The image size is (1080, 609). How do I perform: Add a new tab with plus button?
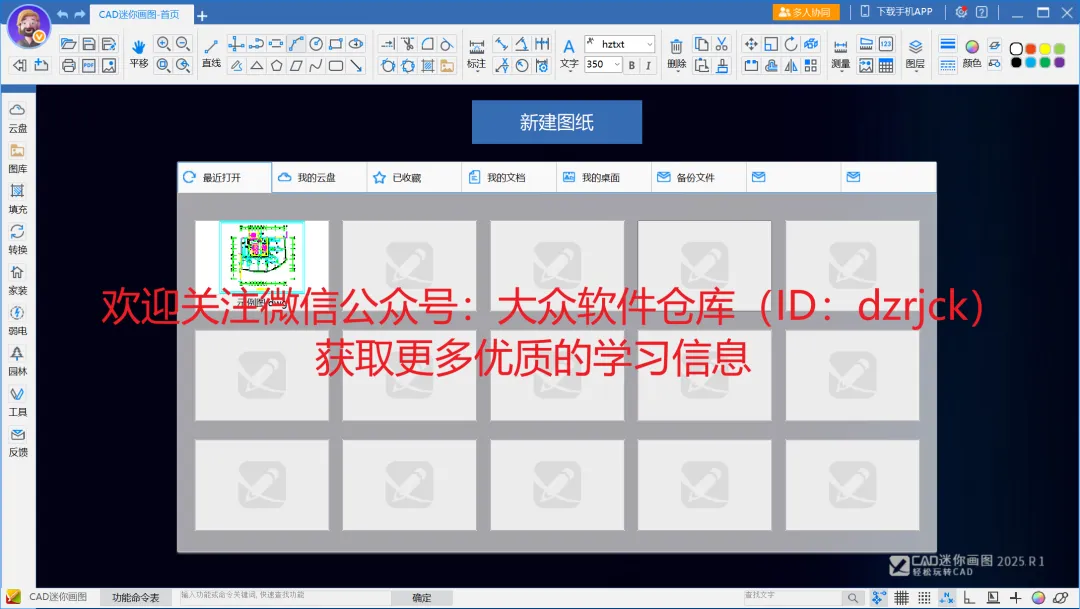(202, 15)
